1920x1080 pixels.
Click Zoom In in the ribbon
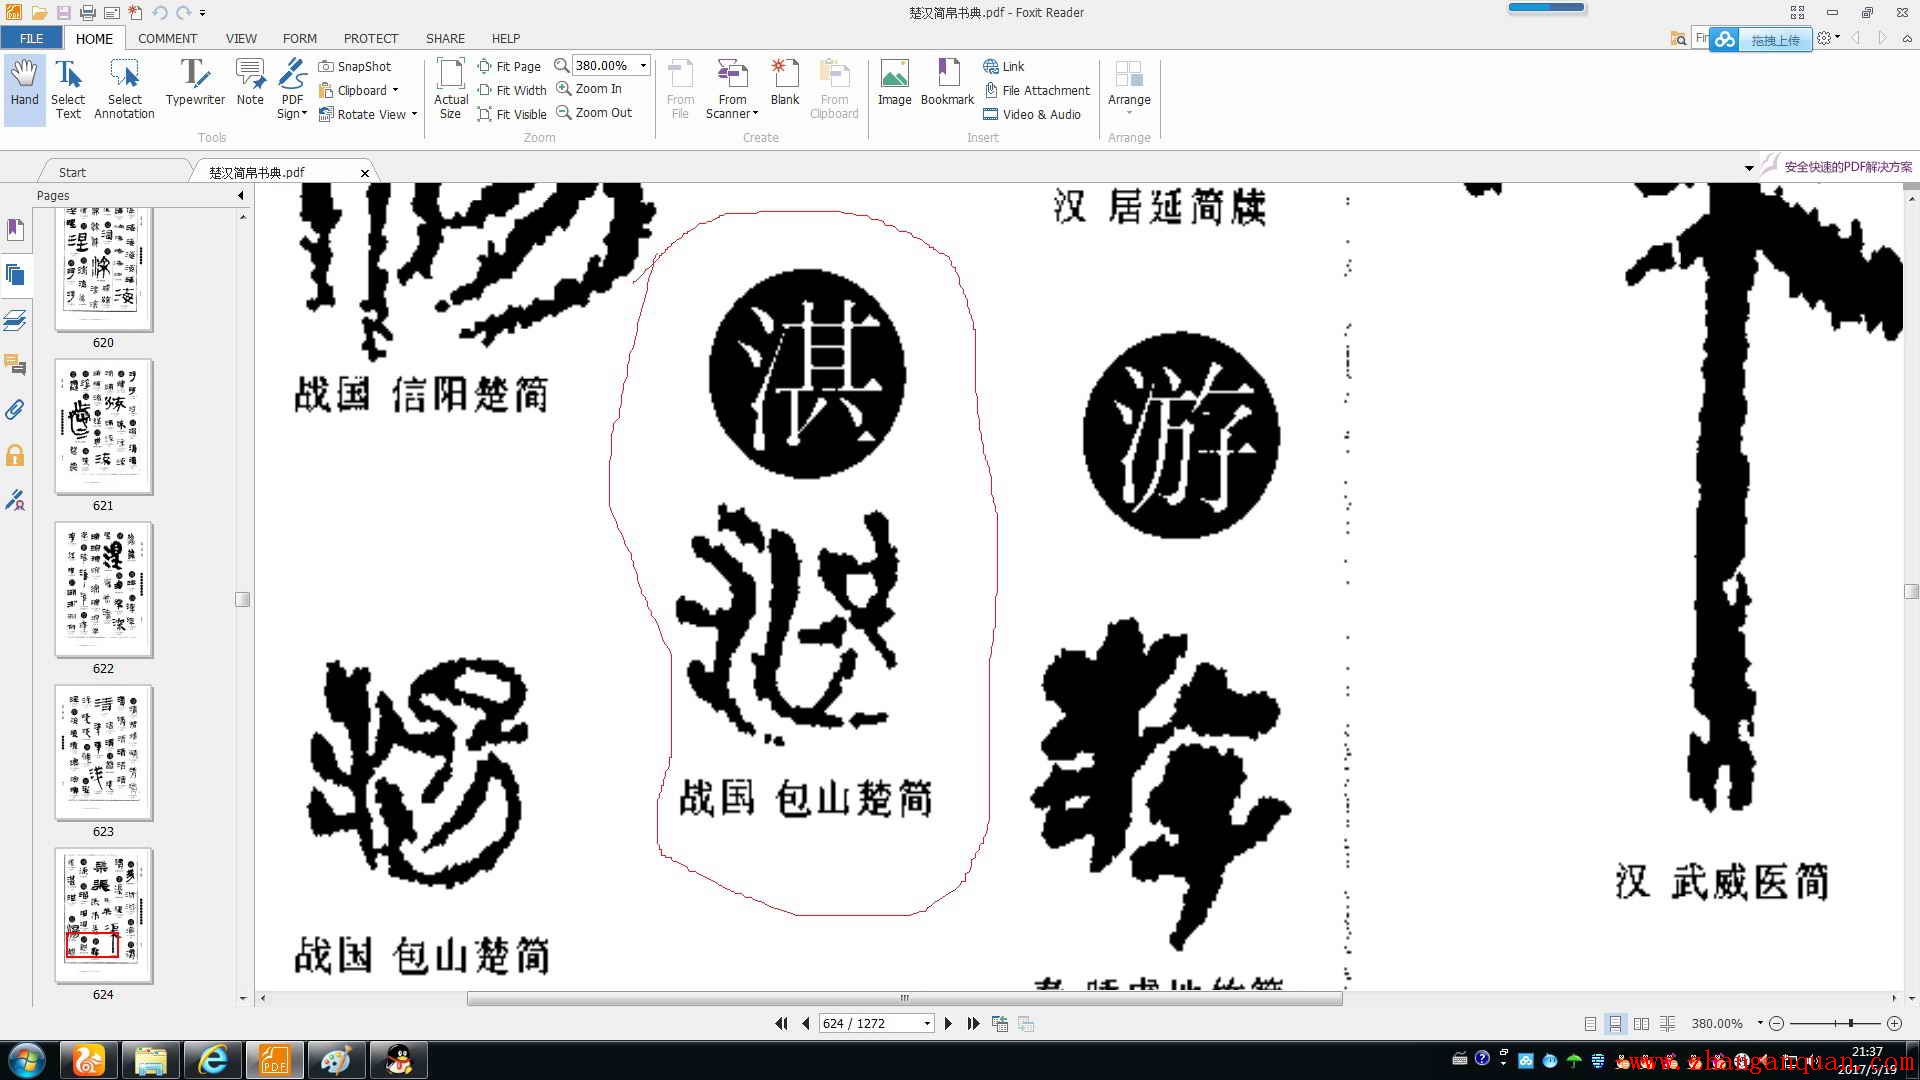coord(589,89)
